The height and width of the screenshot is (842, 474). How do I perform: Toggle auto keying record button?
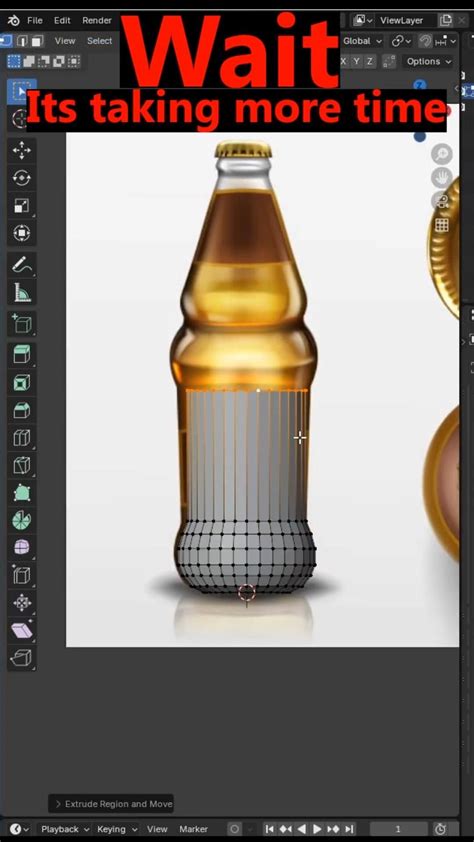tap(235, 829)
